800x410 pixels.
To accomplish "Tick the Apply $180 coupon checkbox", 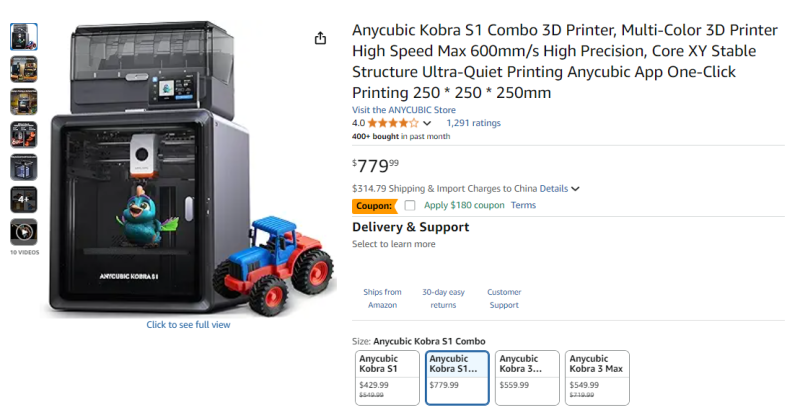I will (410, 206).
